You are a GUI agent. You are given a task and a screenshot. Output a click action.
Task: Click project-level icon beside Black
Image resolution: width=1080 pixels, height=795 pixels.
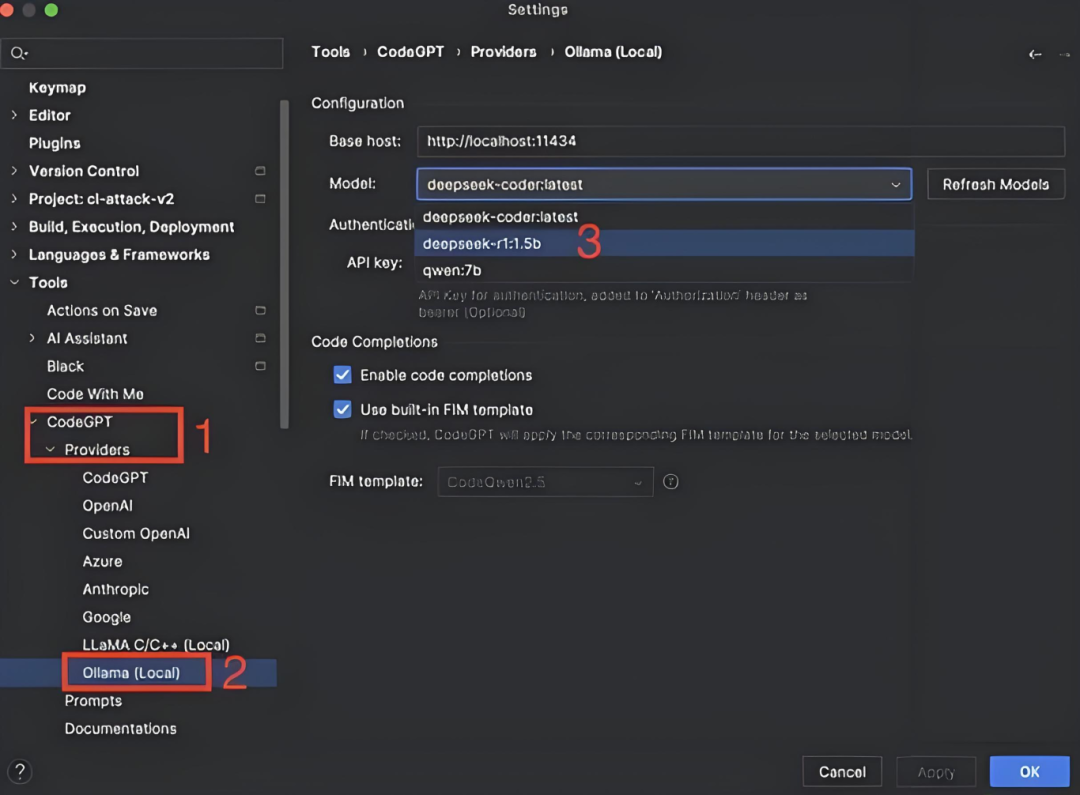260,366
